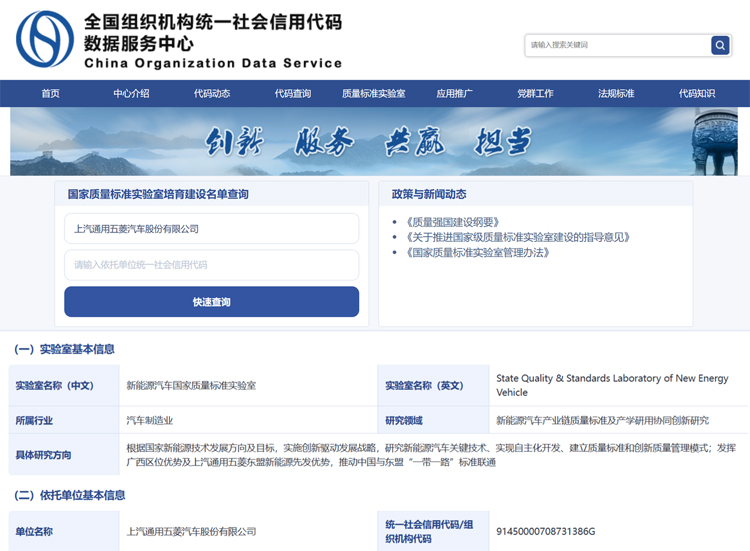
Task: Open 《关于推进国家级质量标准实验室建设的指导意见》 link
Action: (518, 237)
